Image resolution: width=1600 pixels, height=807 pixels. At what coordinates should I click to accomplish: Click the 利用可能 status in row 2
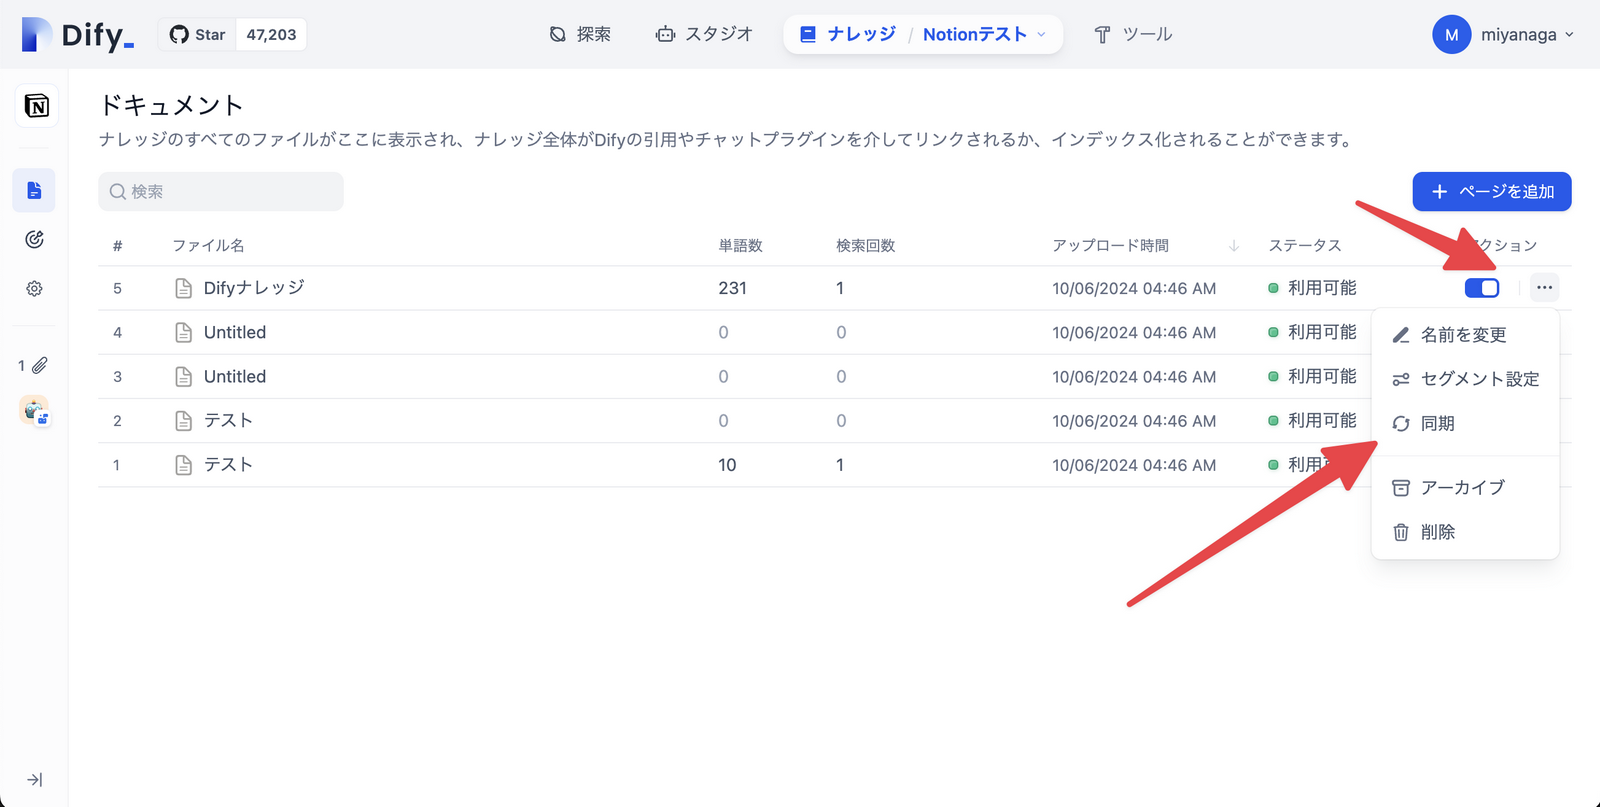pos(1312,420)
